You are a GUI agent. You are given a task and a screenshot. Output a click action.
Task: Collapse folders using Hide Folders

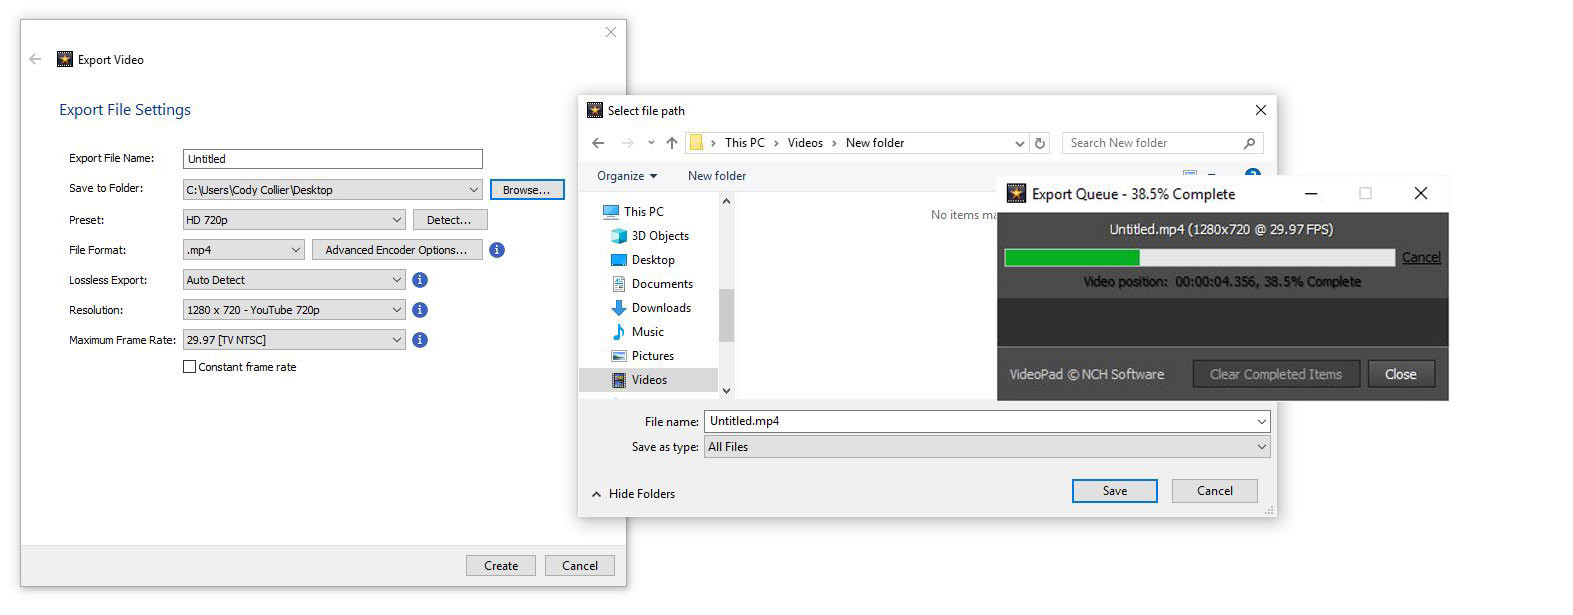pyautogui.click(x=633, y=493)
